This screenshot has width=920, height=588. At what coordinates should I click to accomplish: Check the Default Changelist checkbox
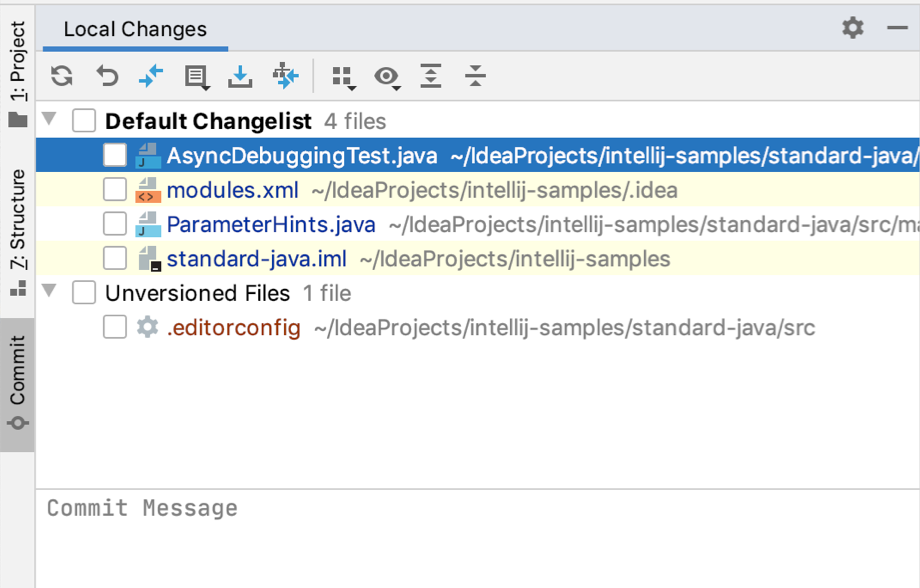[x=84, y=120]
